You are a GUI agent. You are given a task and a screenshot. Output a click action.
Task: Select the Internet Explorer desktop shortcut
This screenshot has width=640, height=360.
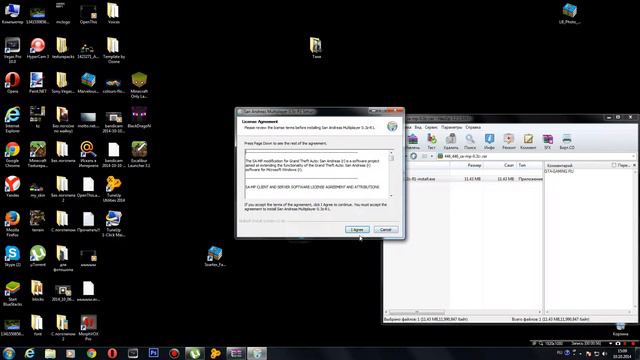[12, 120]
